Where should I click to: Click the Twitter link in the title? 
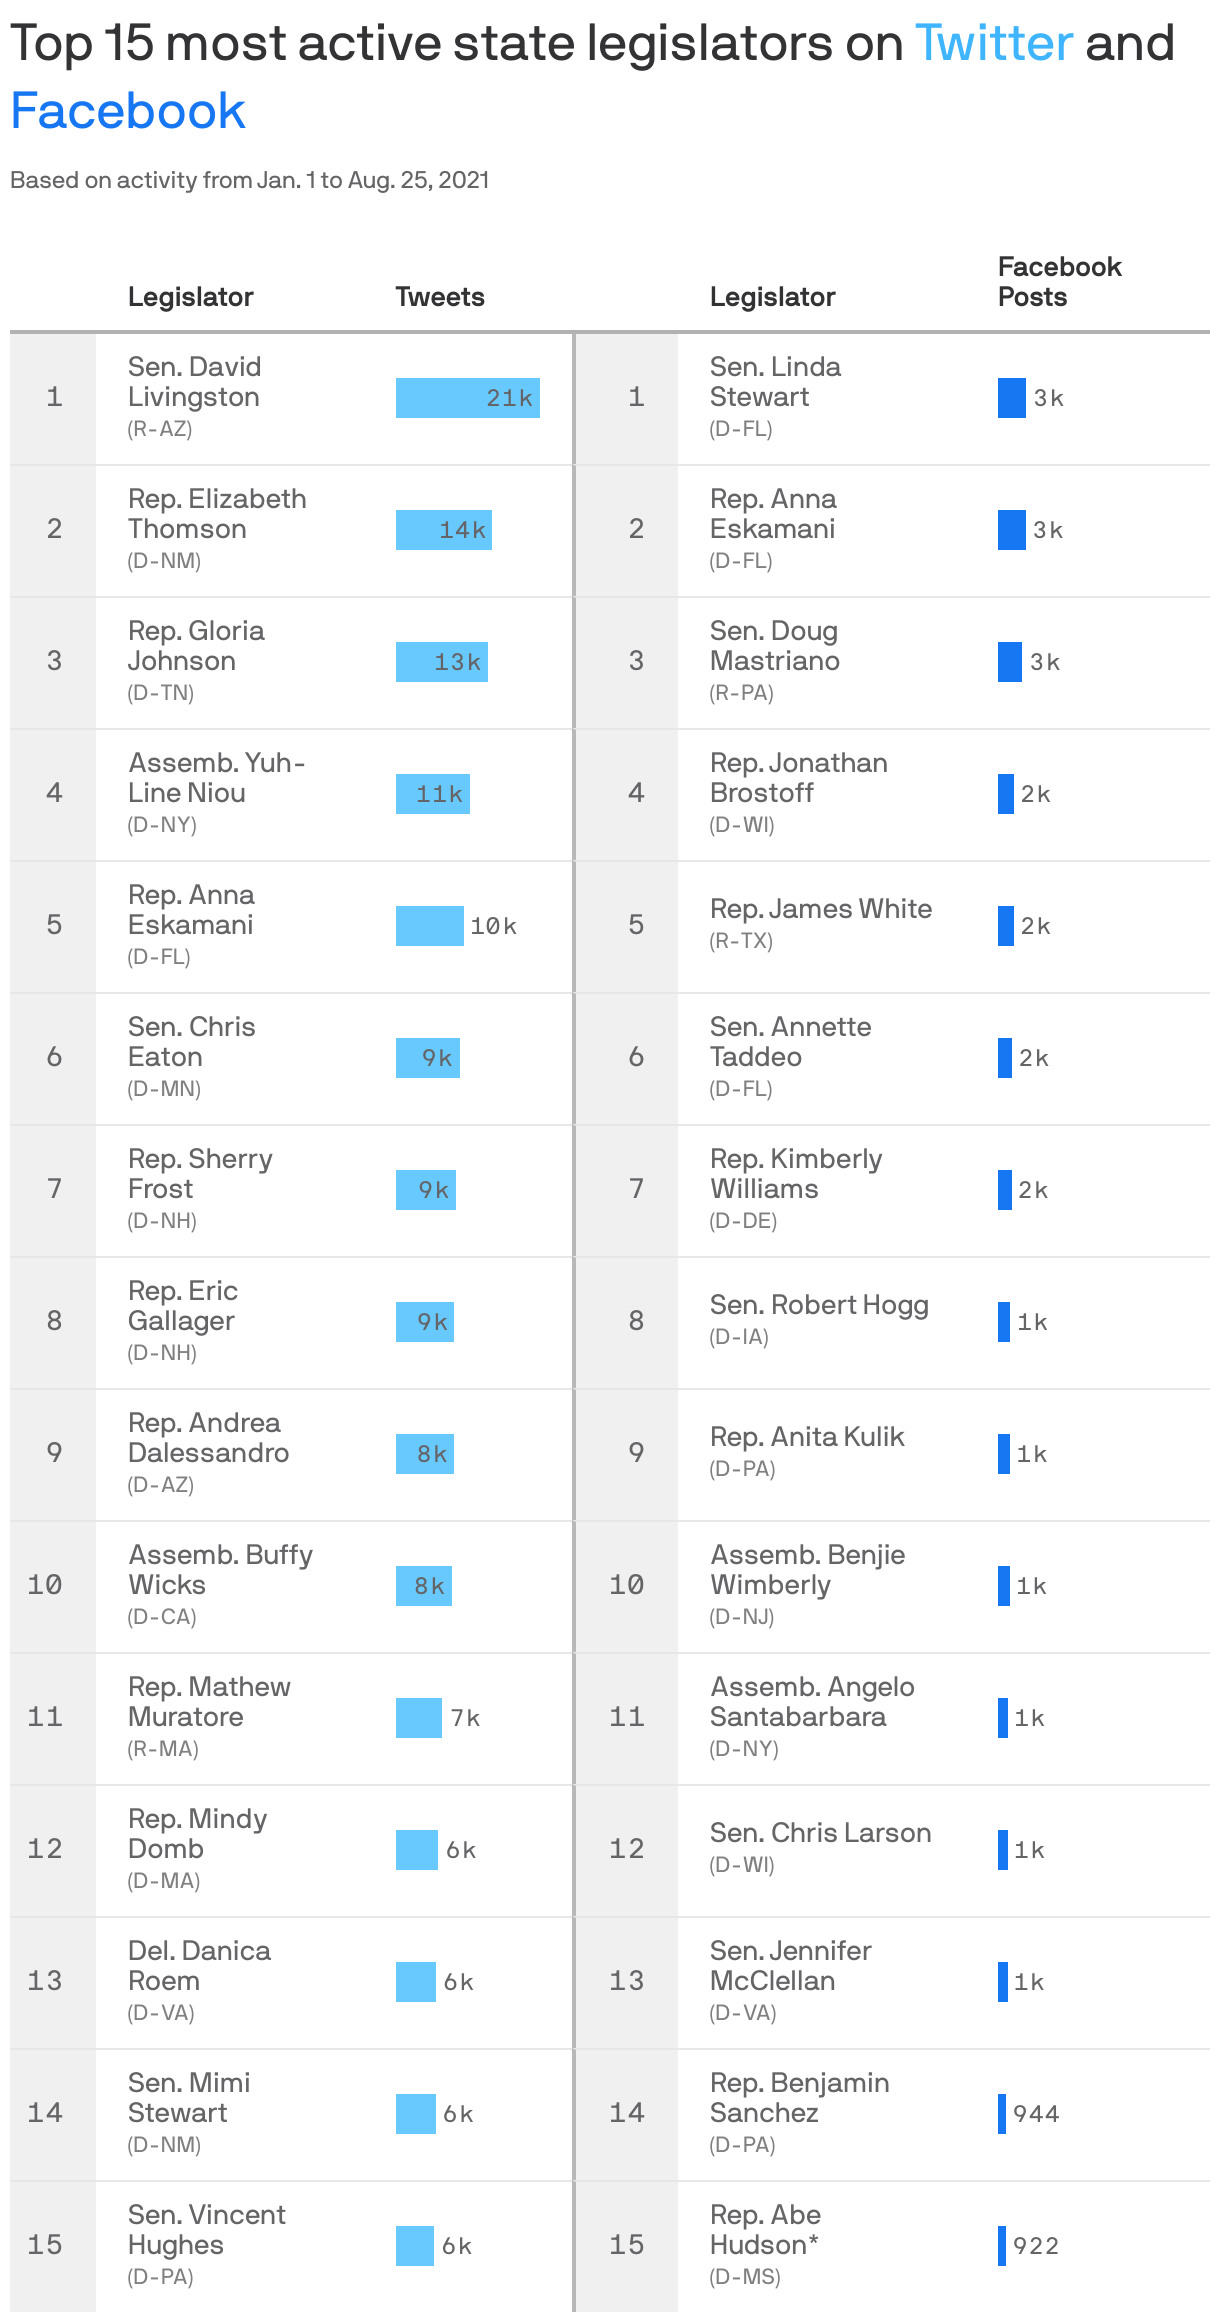994,44
